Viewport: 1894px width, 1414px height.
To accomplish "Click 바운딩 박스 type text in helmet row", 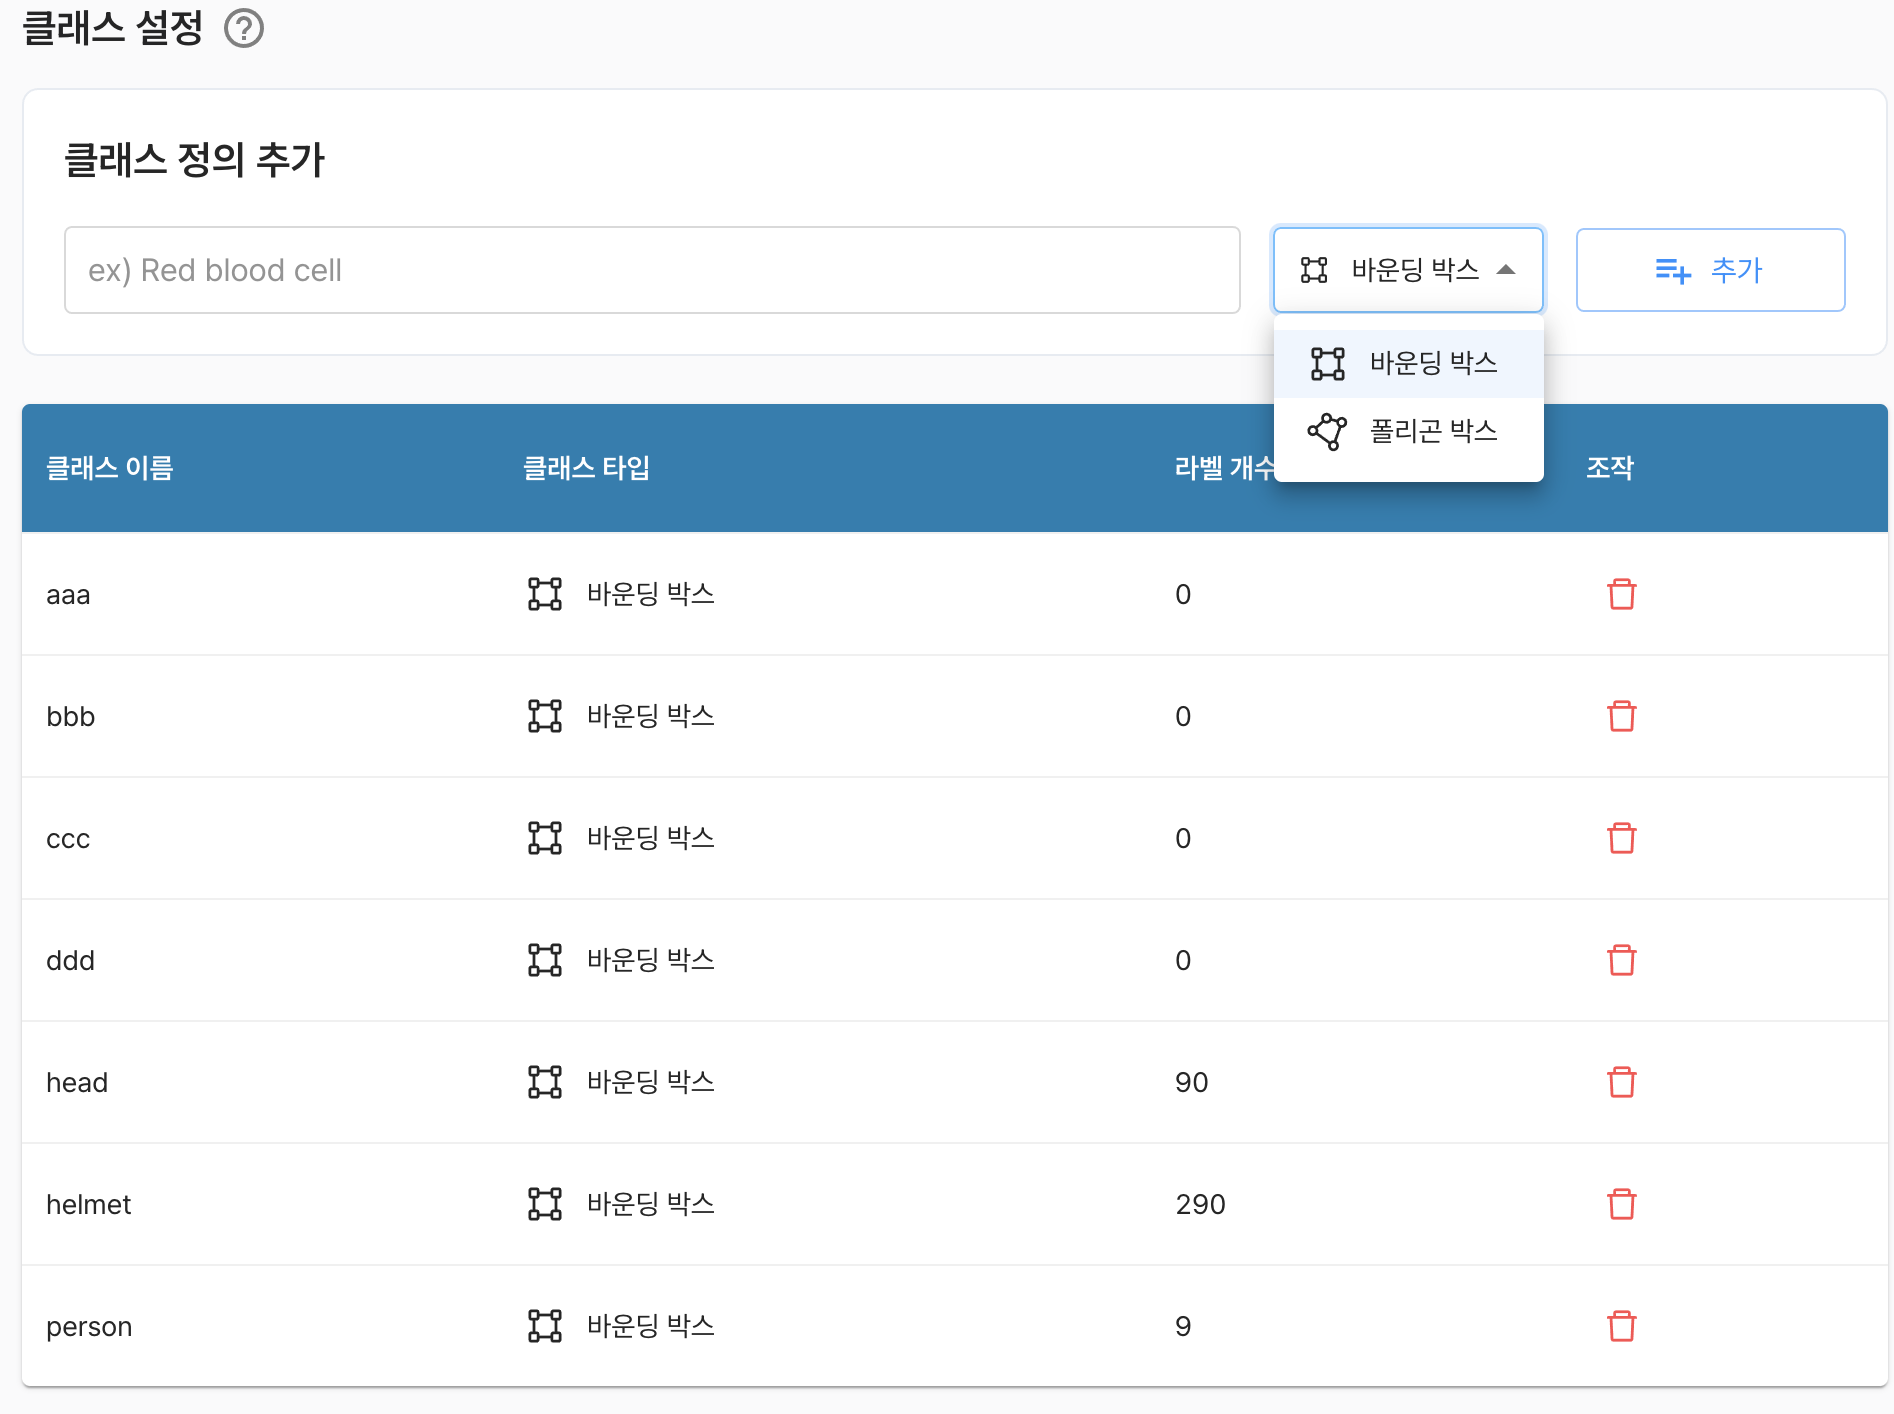I will 651,1204.
